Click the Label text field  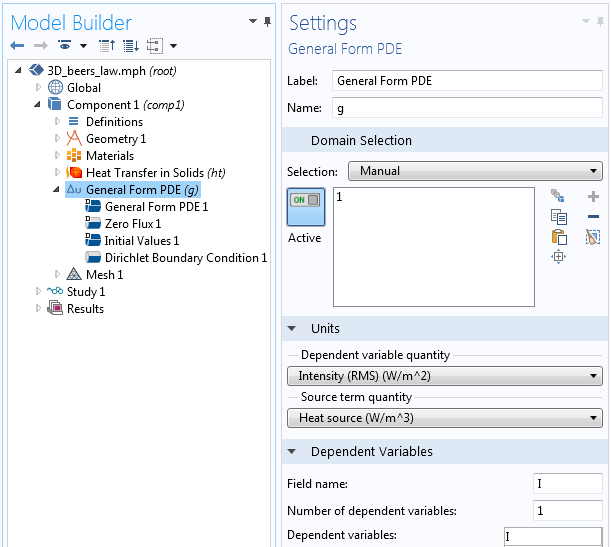point(467,81)
